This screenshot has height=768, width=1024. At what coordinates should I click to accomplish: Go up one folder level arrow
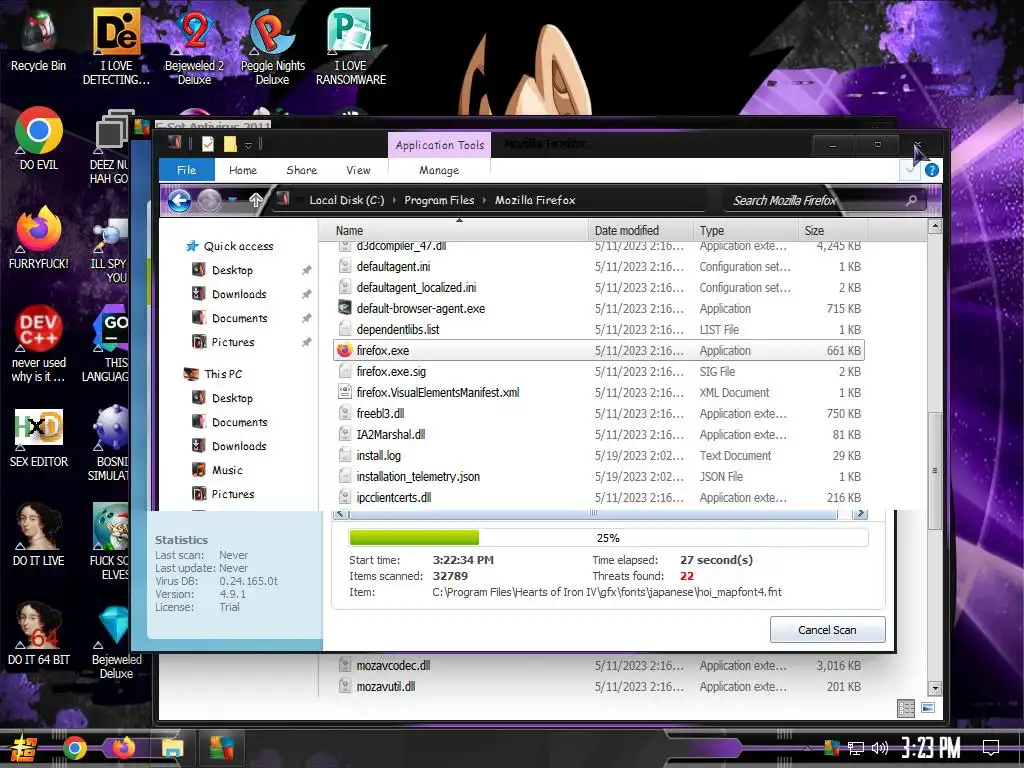[x=255, y=200]
